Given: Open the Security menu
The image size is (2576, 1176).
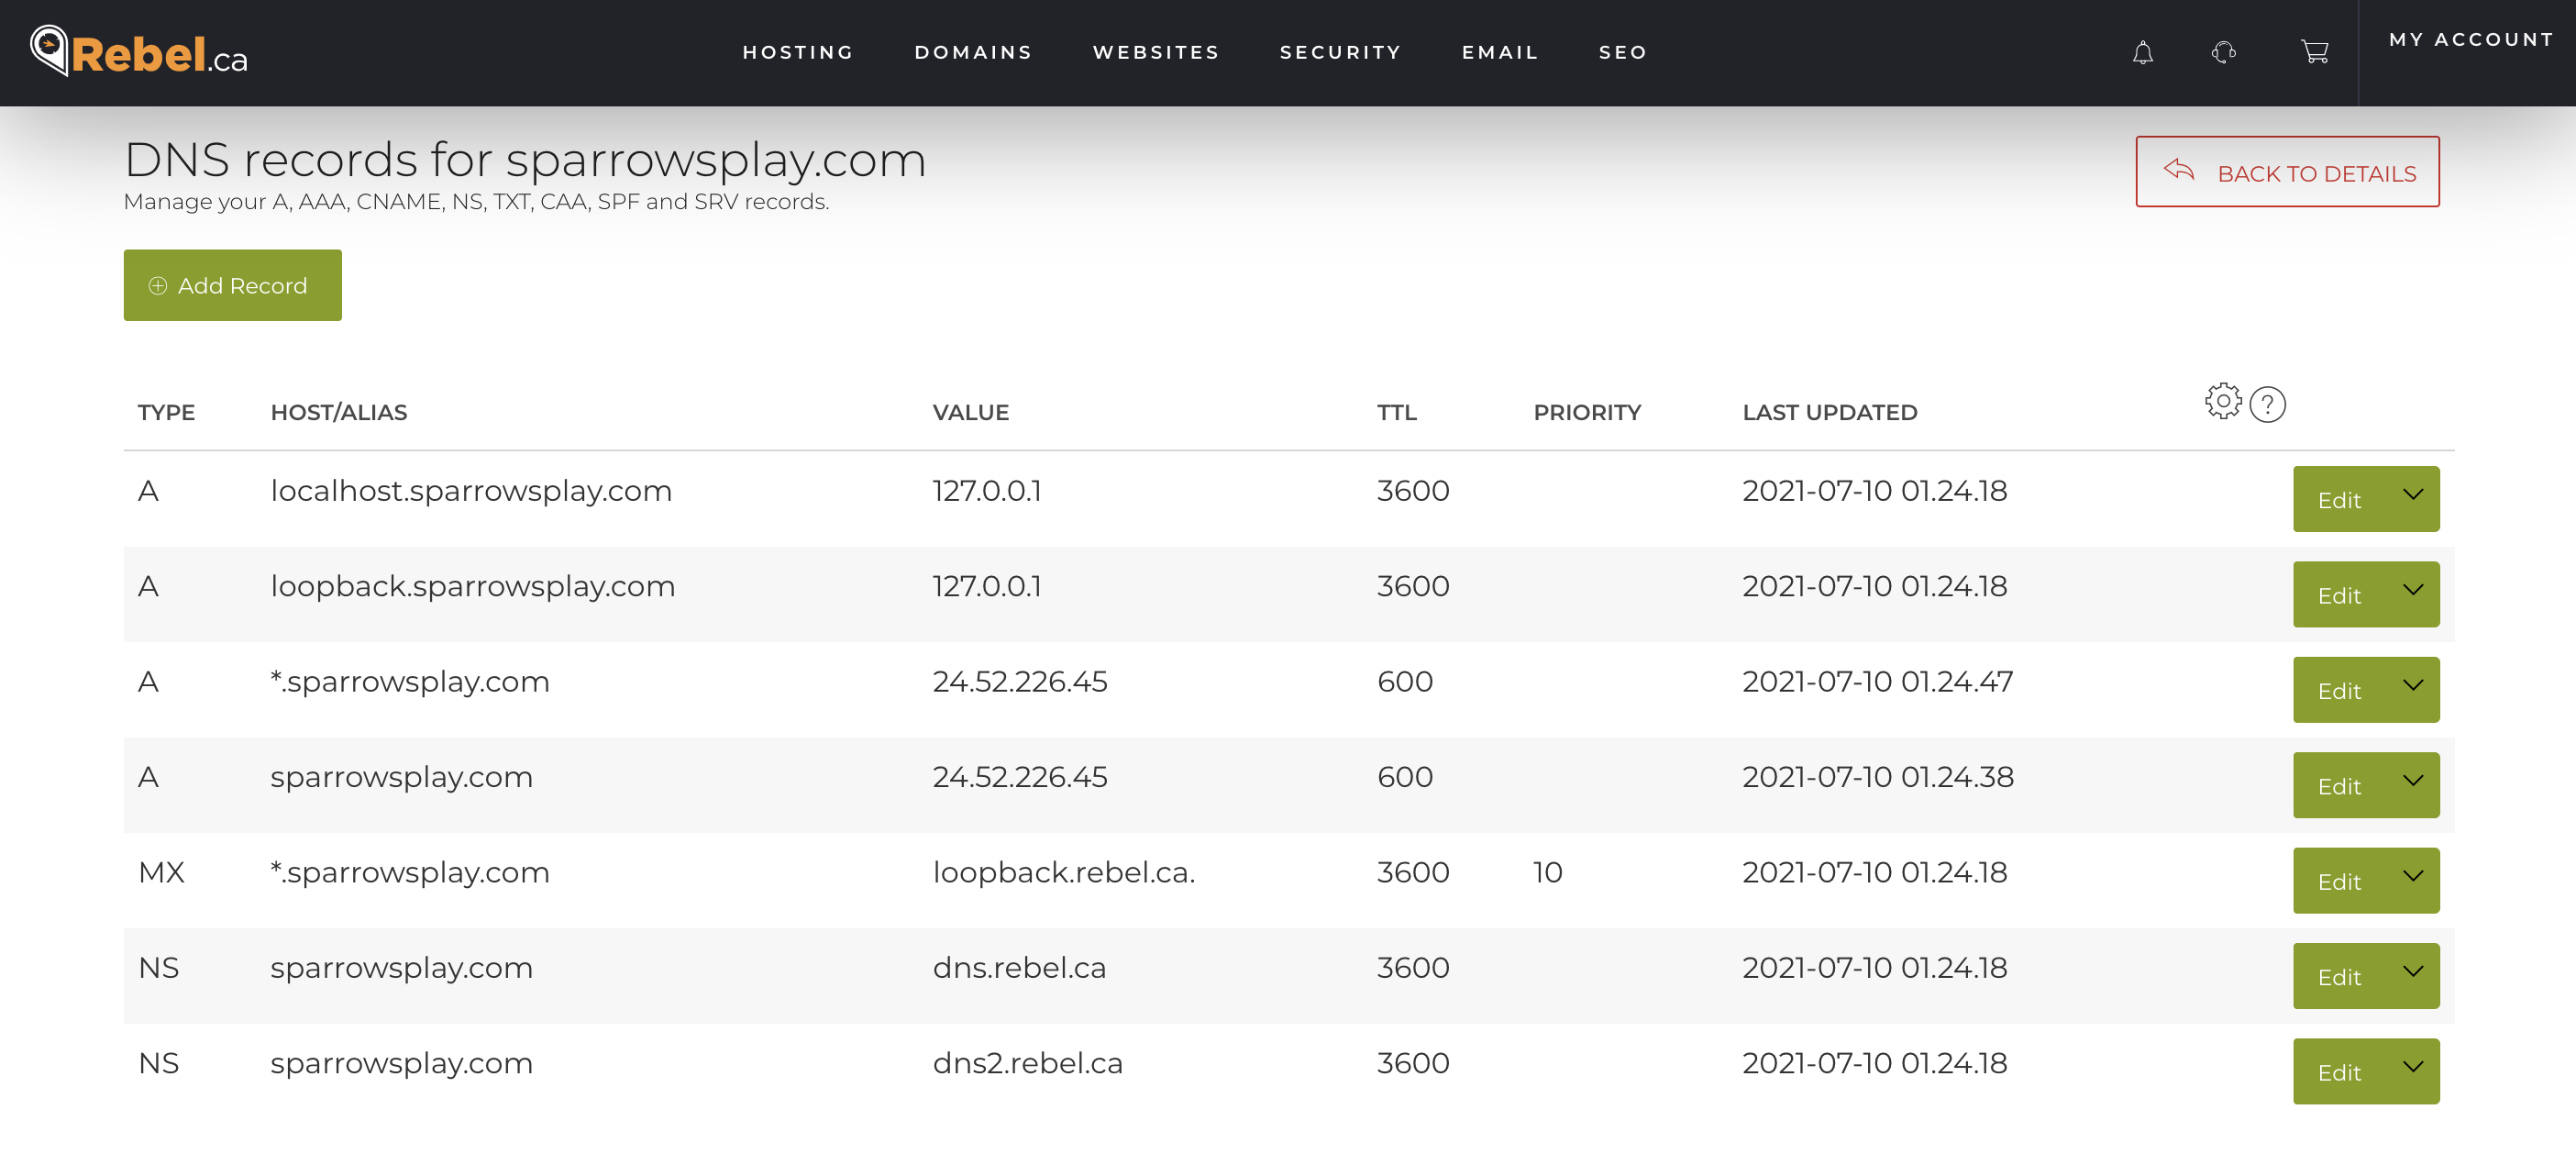Looking at the screenshot, I should pos(1340,52).
